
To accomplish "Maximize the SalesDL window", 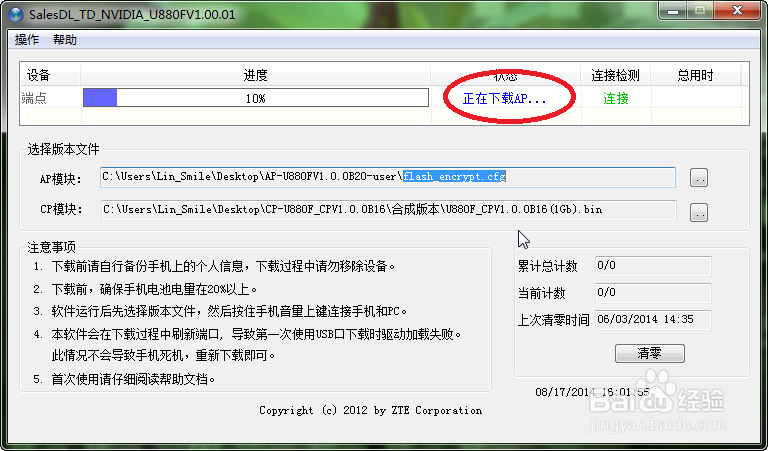I will coord(700,10).
